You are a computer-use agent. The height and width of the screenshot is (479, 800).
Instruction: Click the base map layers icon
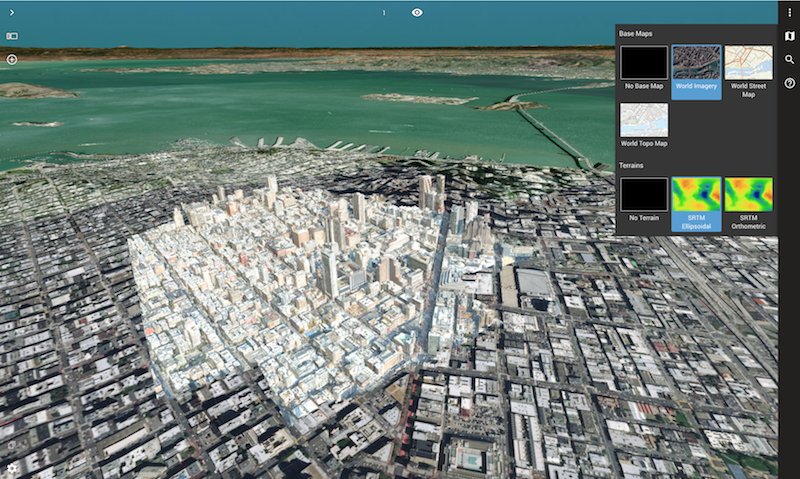(x=789, y=36)
